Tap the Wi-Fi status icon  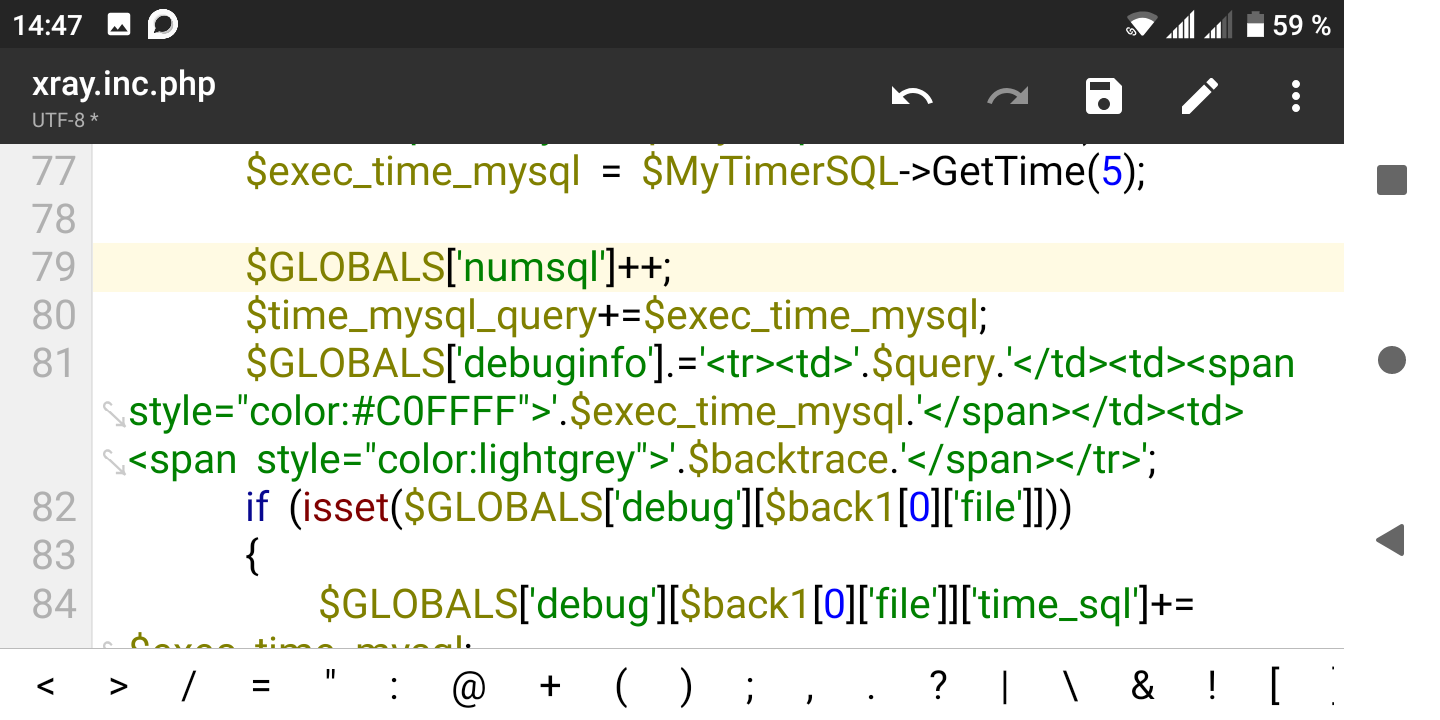click(x=1141, y=25)
